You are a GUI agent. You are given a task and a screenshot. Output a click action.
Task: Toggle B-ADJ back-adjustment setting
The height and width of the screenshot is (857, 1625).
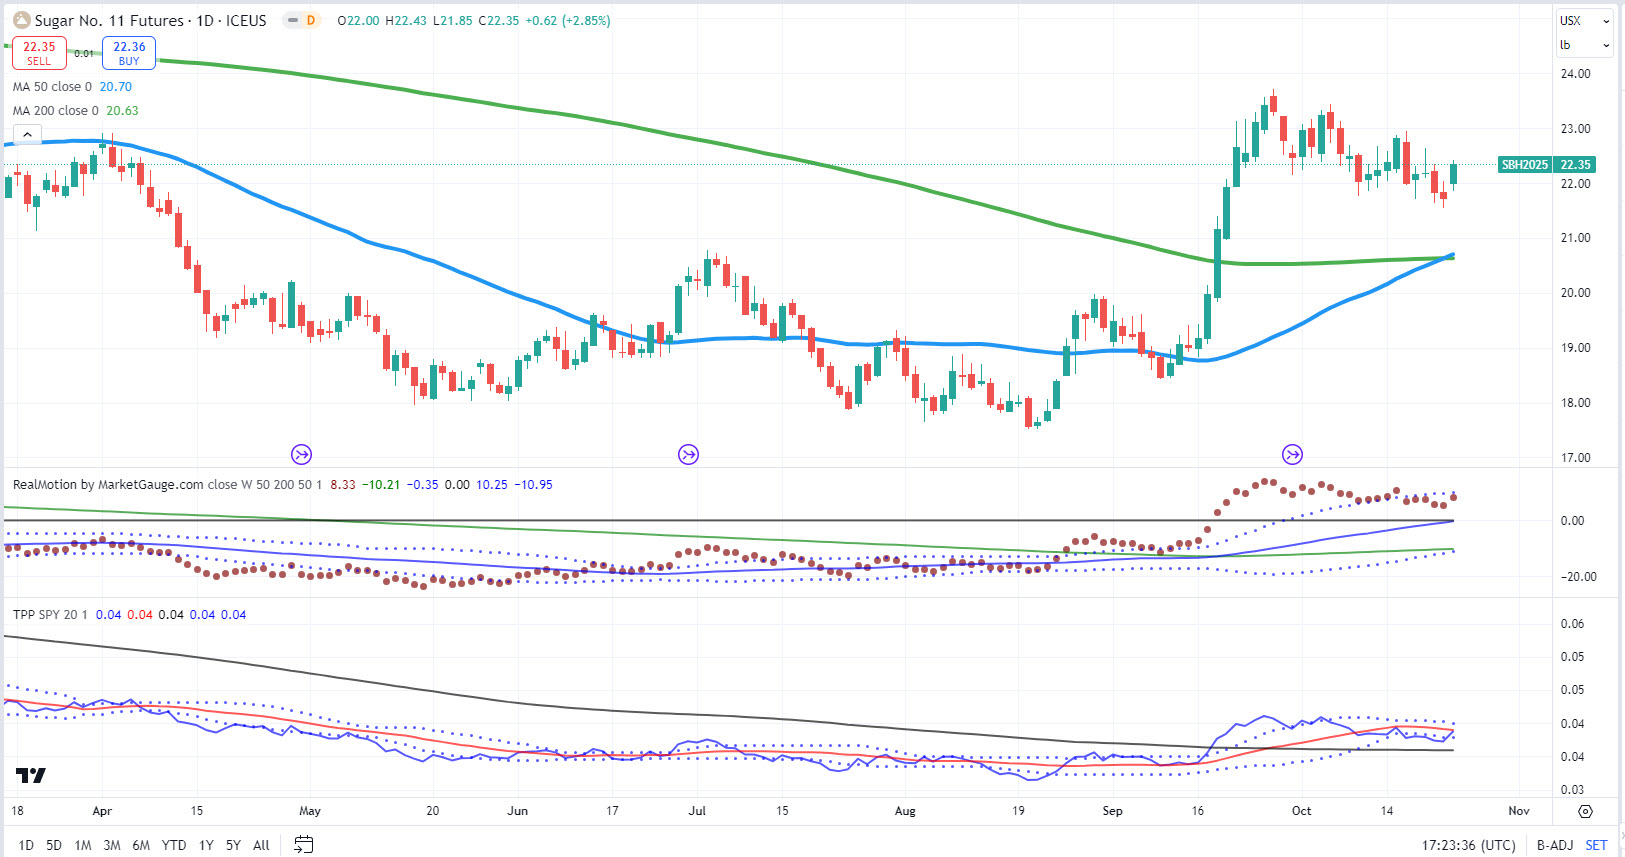point(1555,845)
